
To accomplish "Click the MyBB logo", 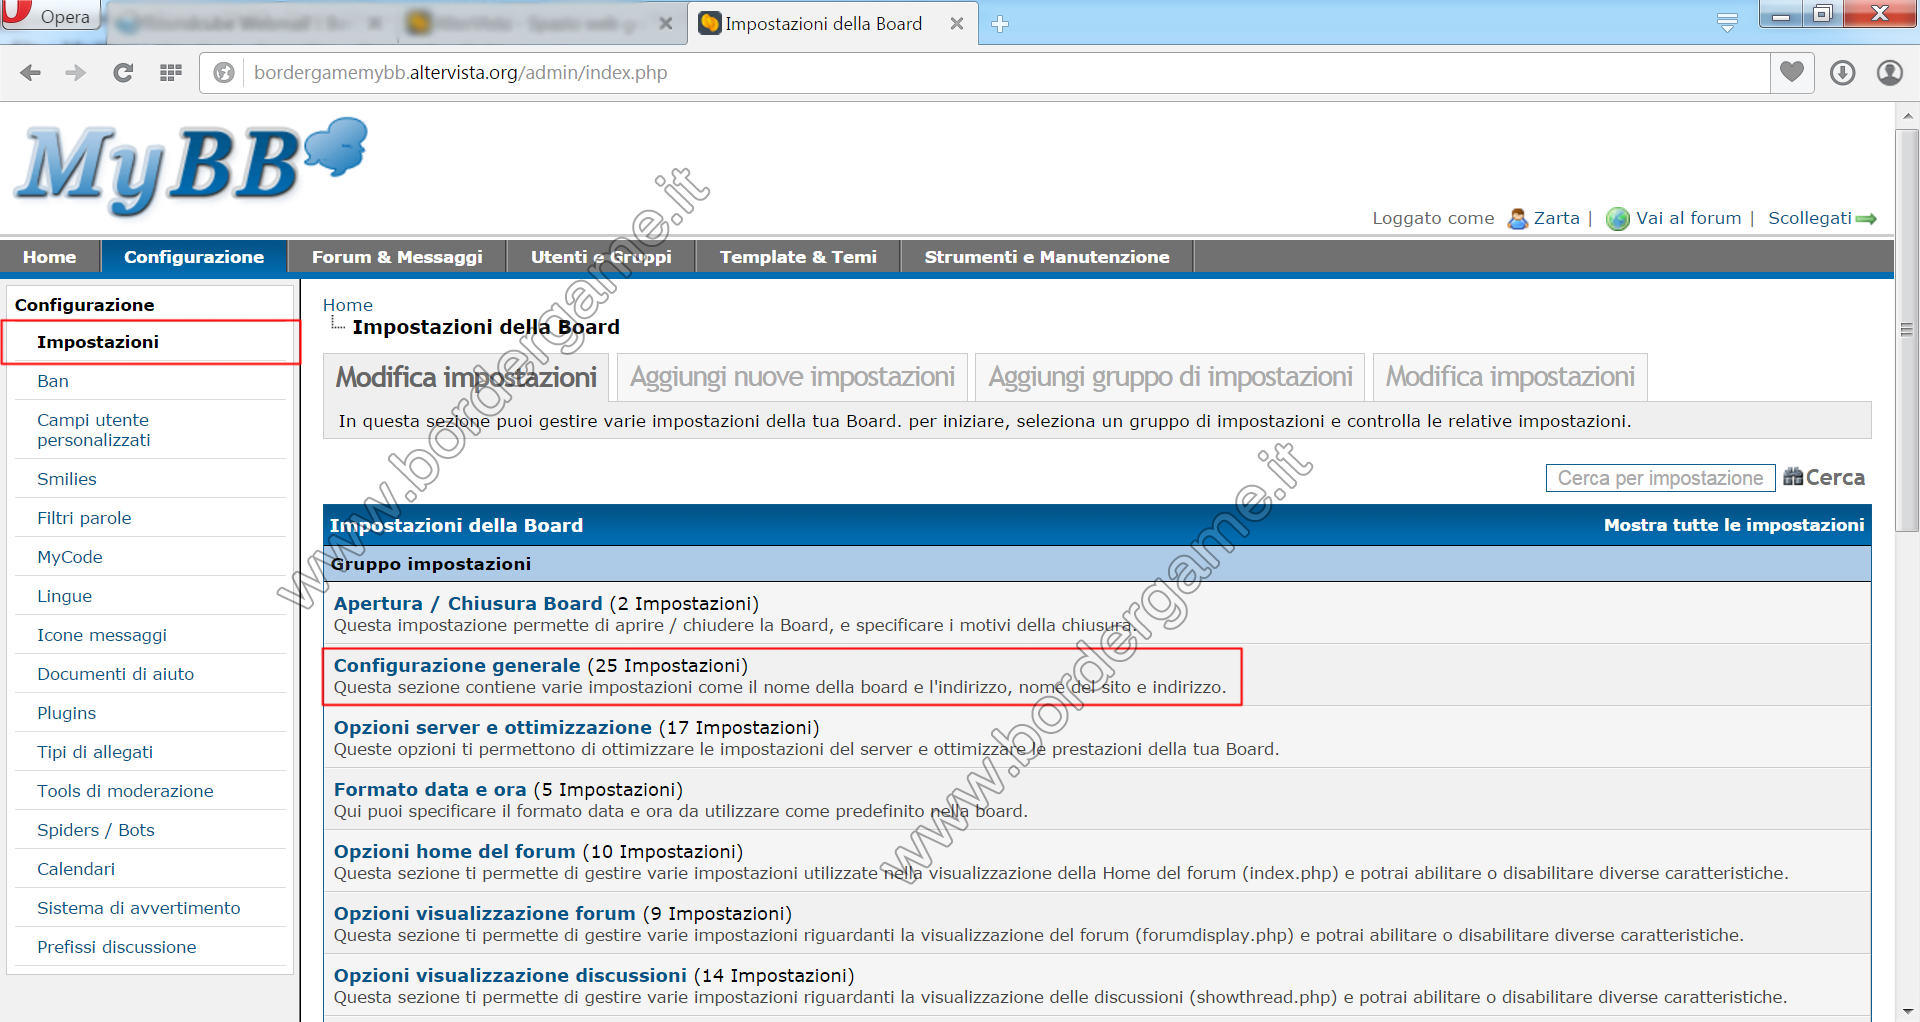I will (191, 165).
